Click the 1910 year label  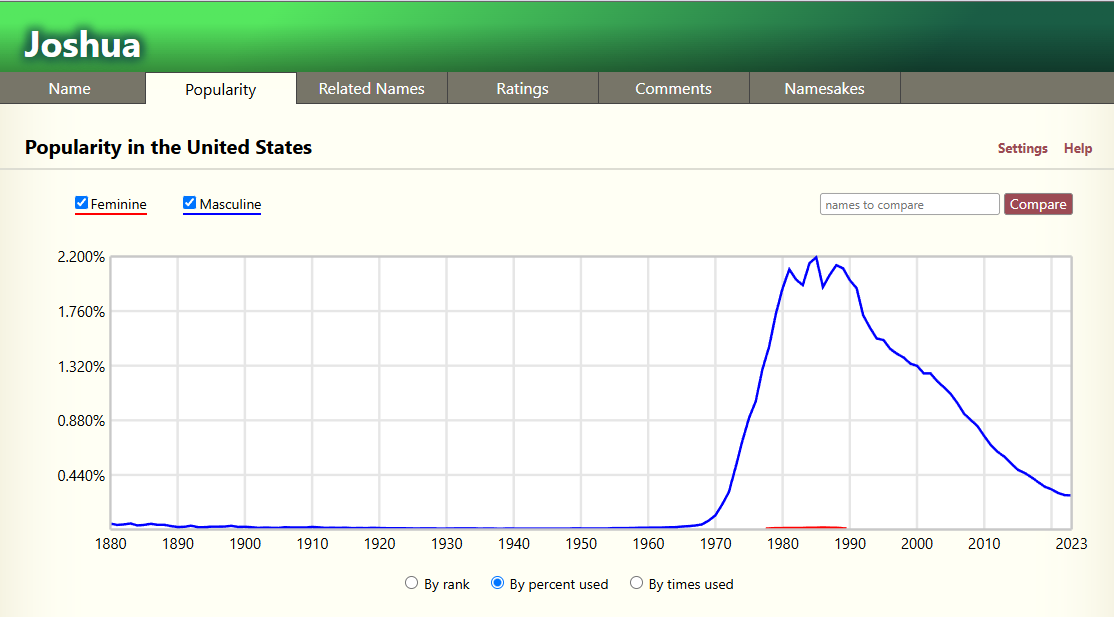tap(312, 544)
